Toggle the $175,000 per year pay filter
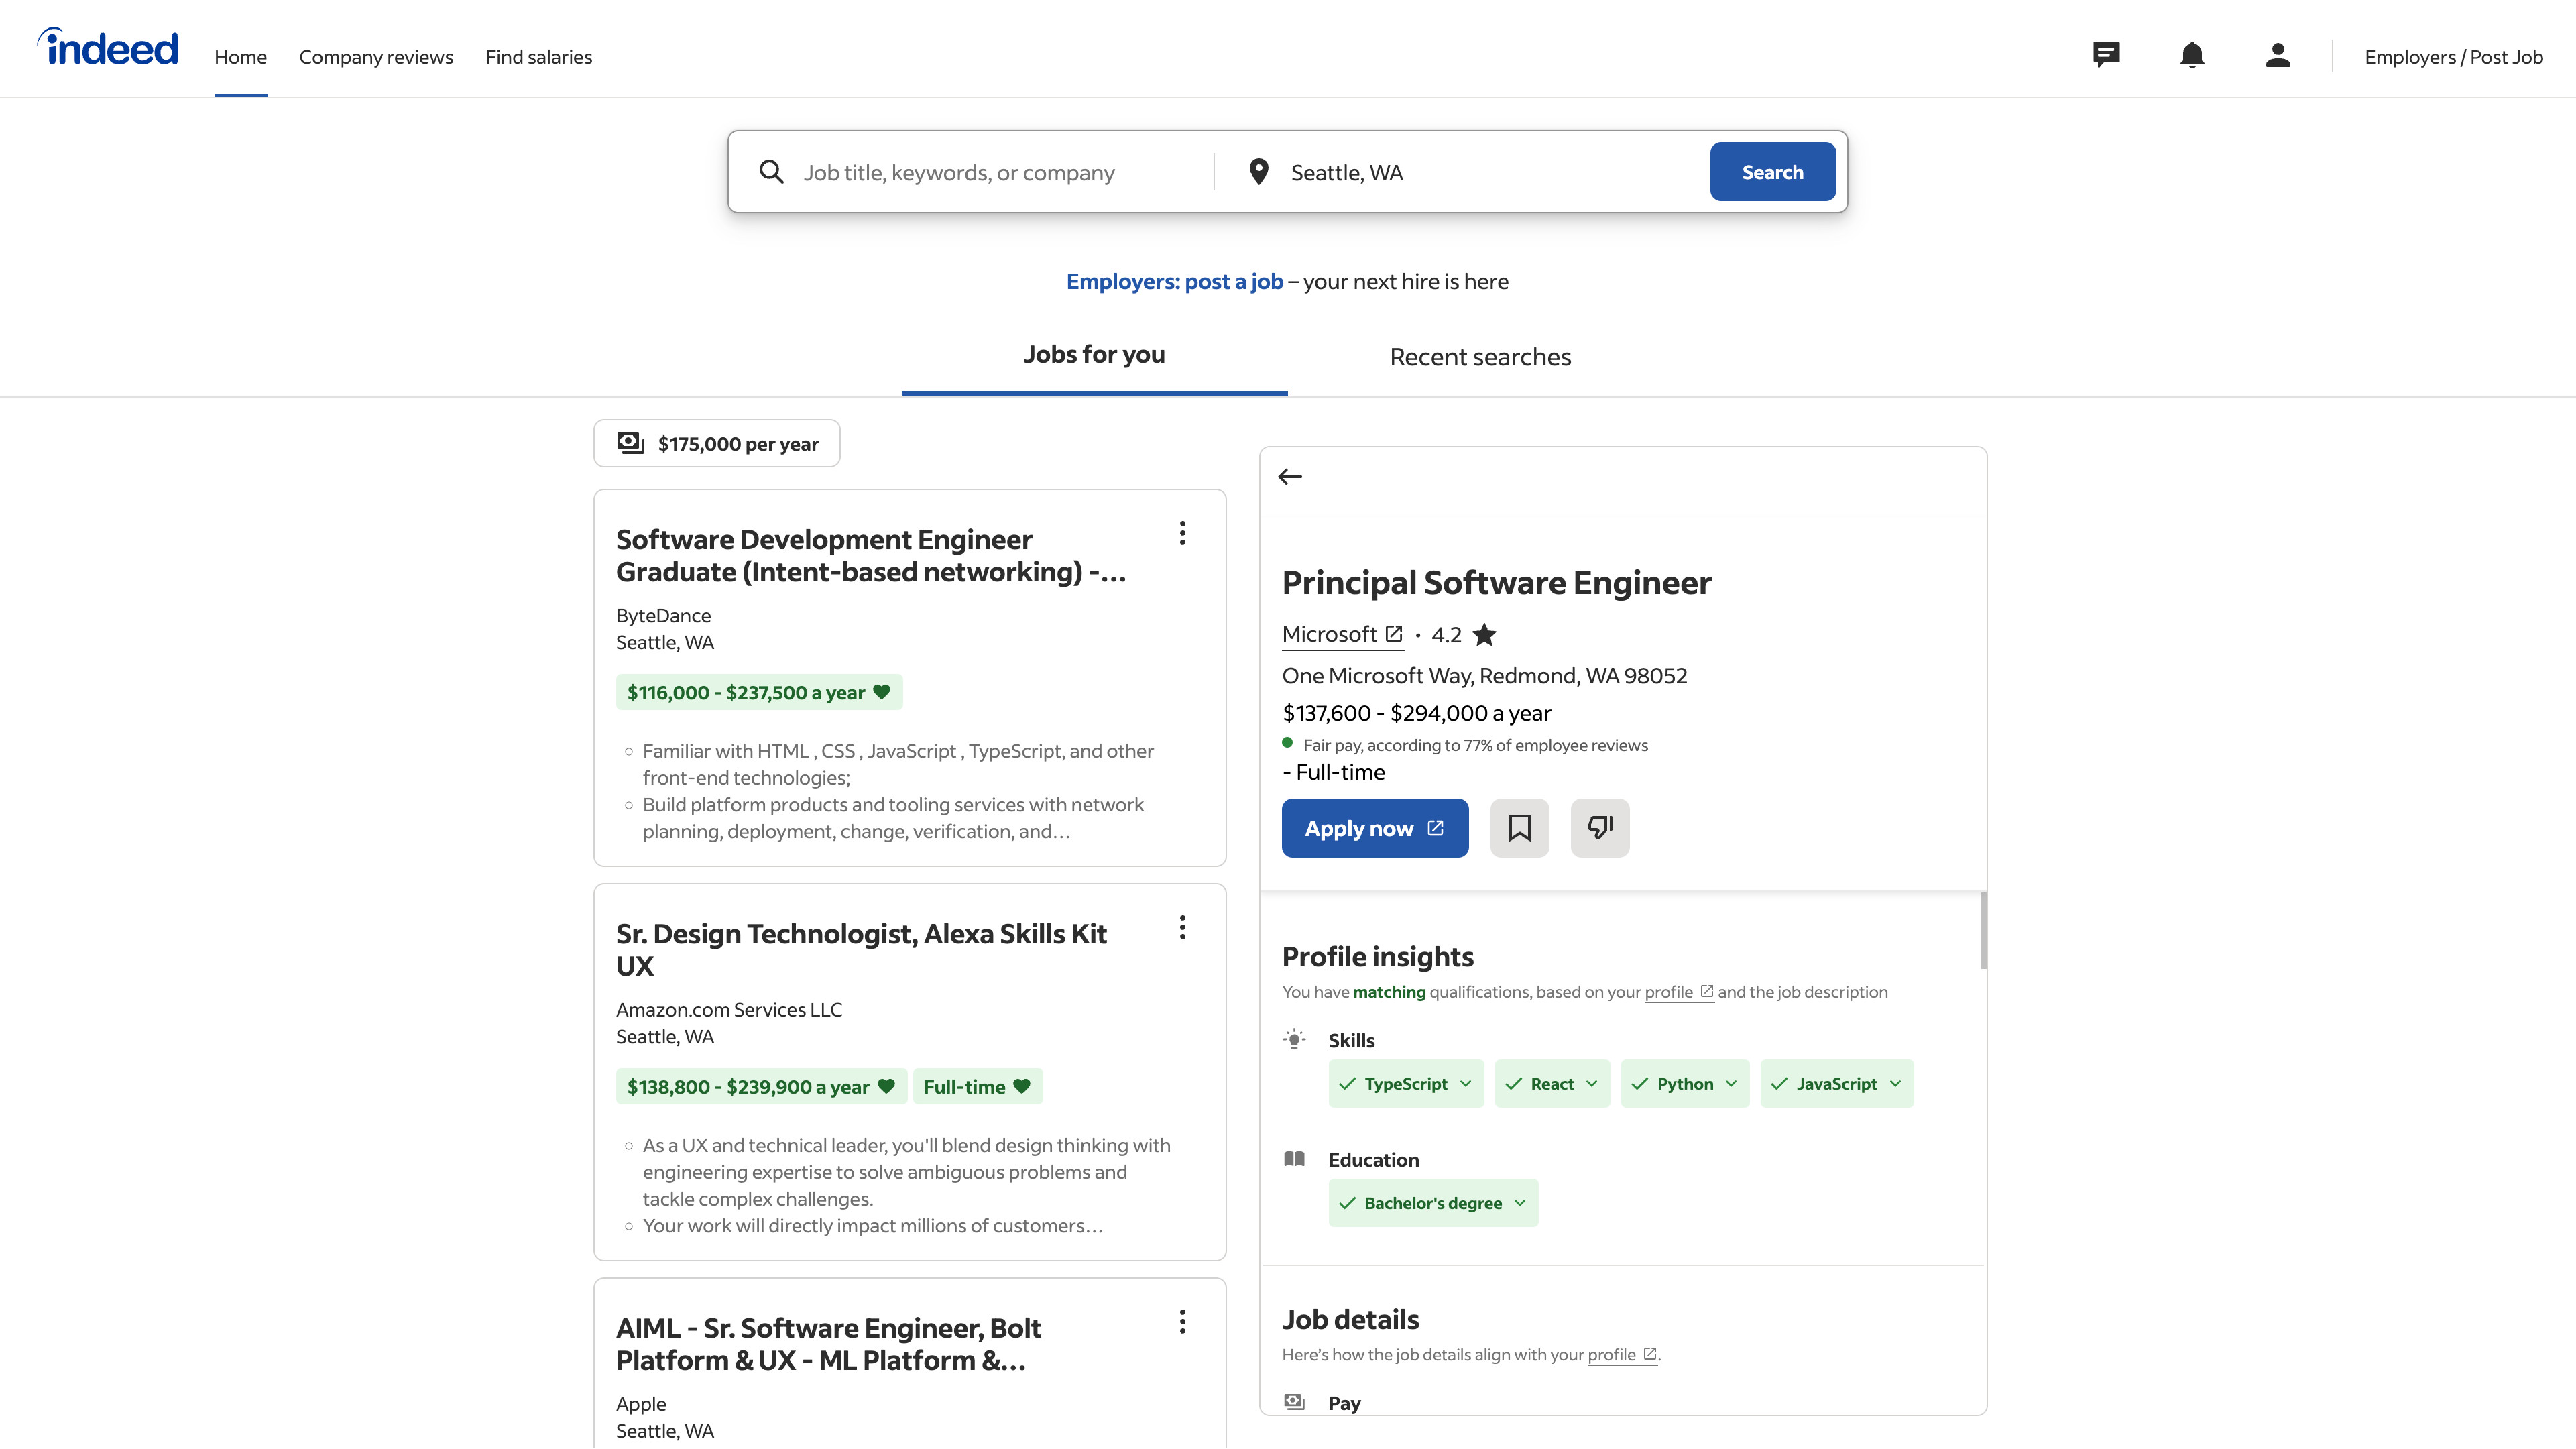Viewport: 2576px width, 1449px height. tap(717, 443)
